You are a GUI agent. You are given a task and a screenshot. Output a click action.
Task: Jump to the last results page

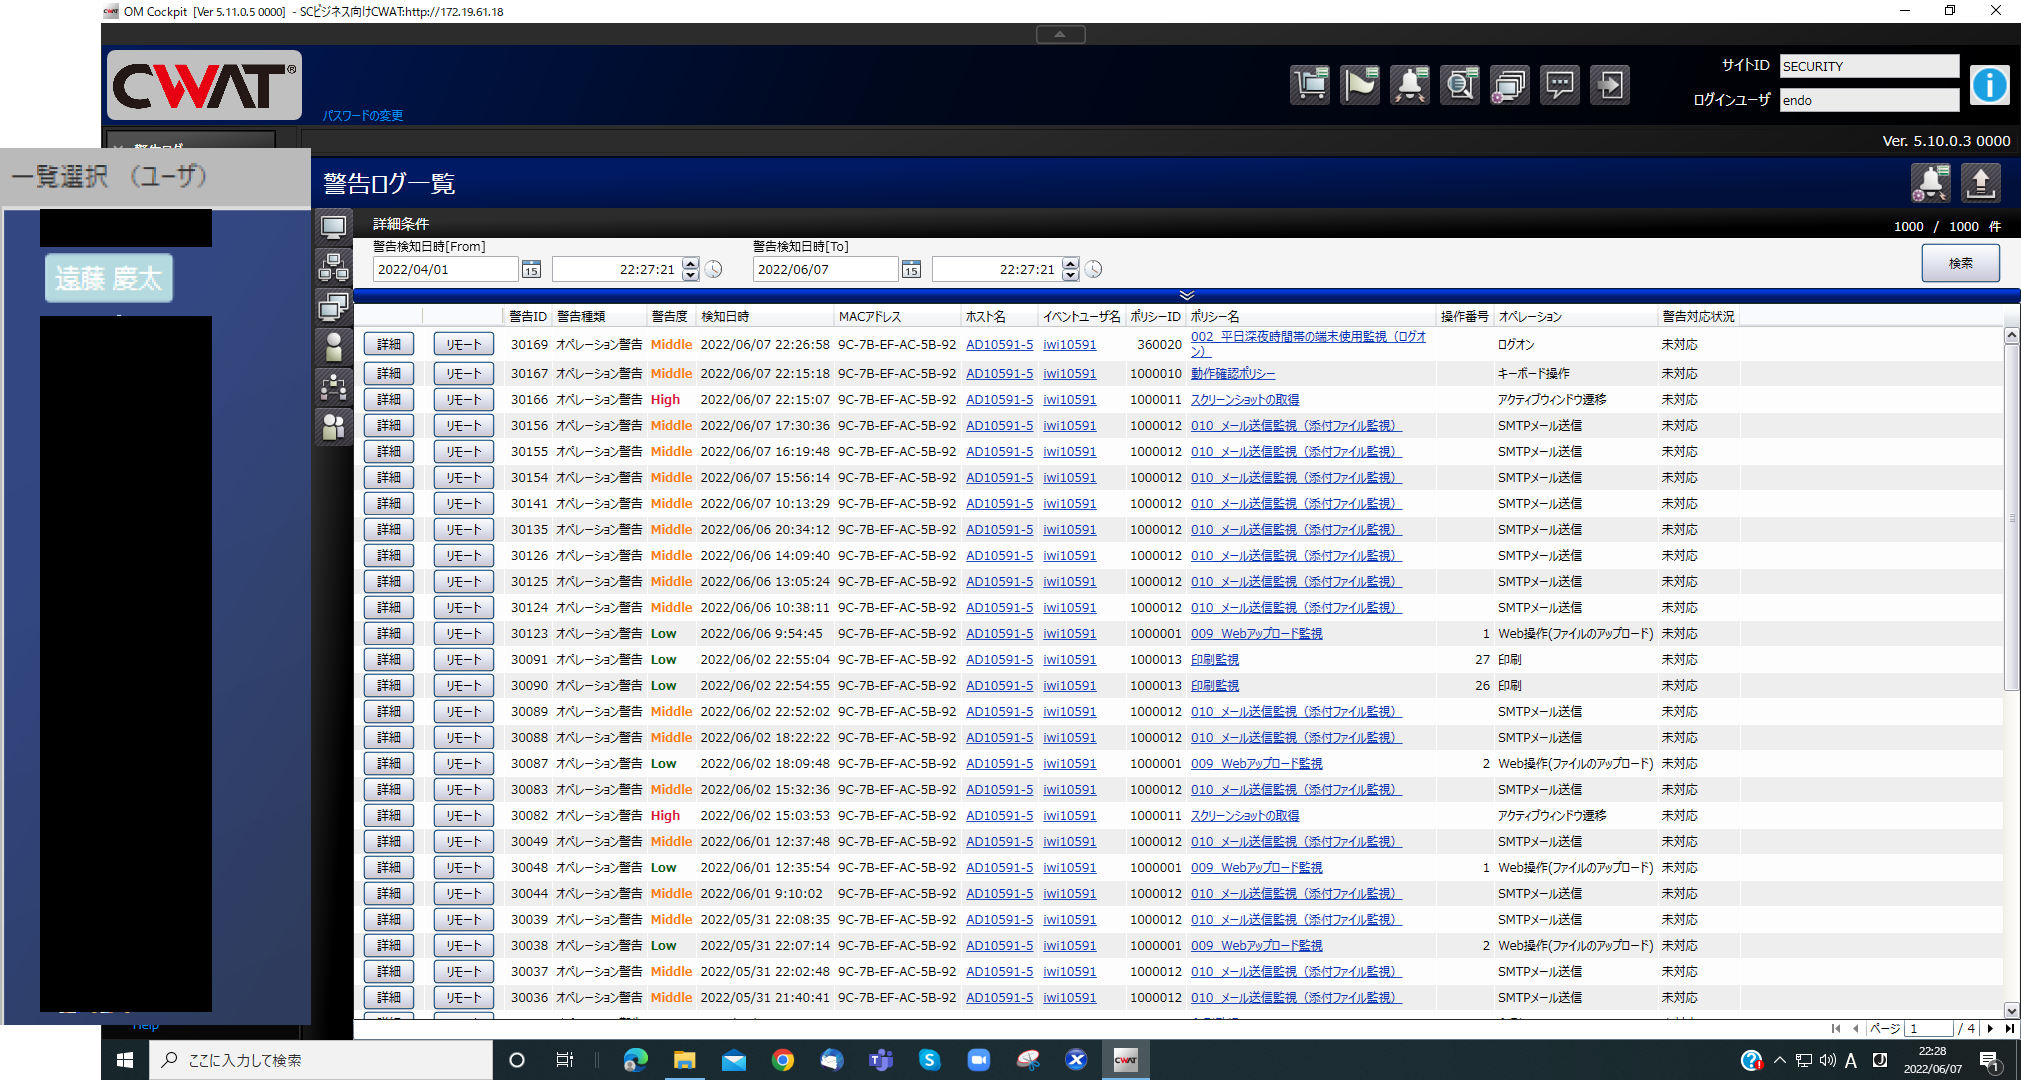[x=2009, y=1028]
